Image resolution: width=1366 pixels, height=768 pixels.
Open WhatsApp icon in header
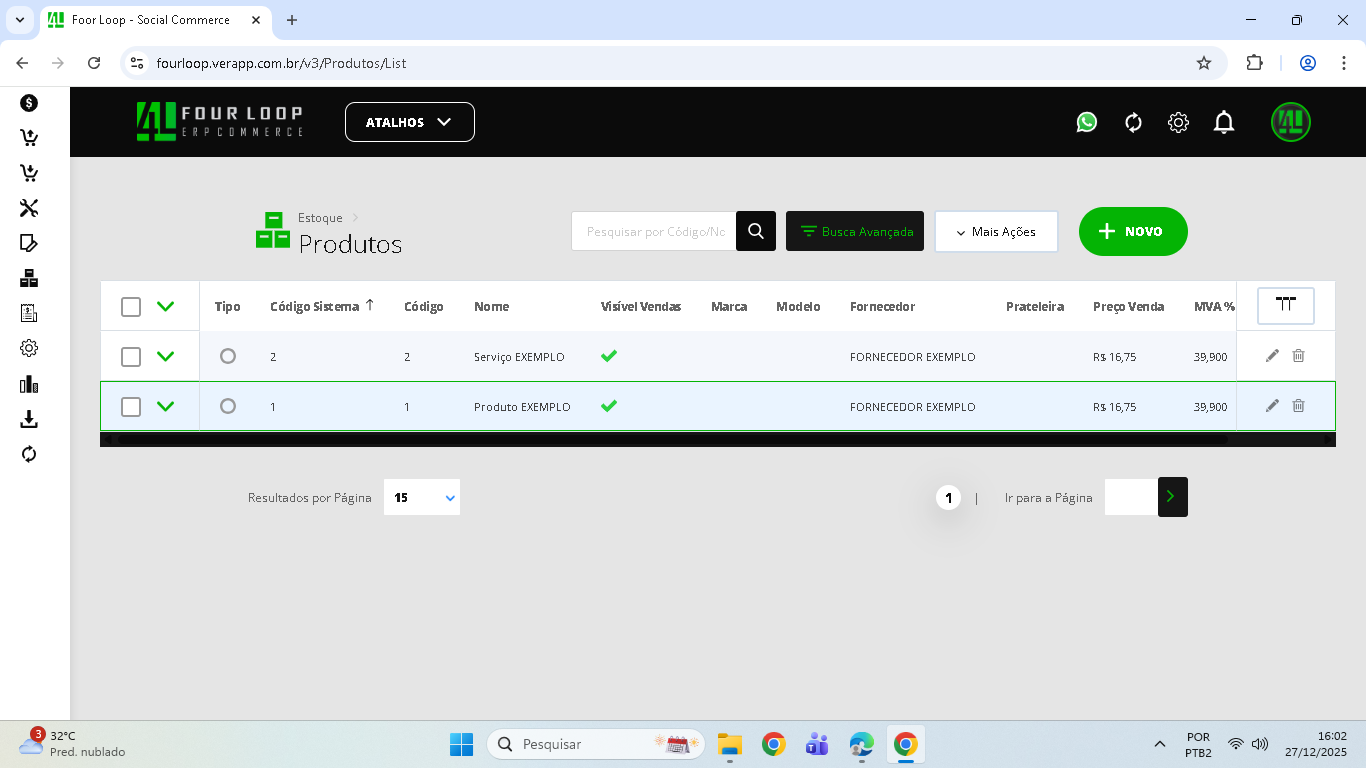coord(1087,122)
